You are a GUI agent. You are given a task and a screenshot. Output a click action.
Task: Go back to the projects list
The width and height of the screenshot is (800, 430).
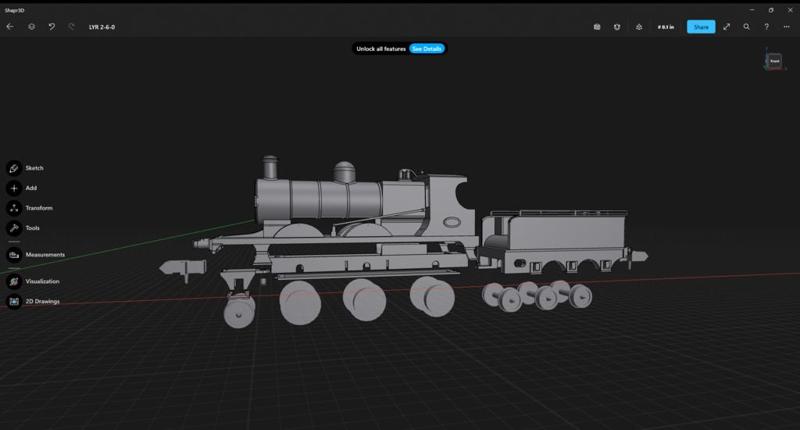coord(10,27)
